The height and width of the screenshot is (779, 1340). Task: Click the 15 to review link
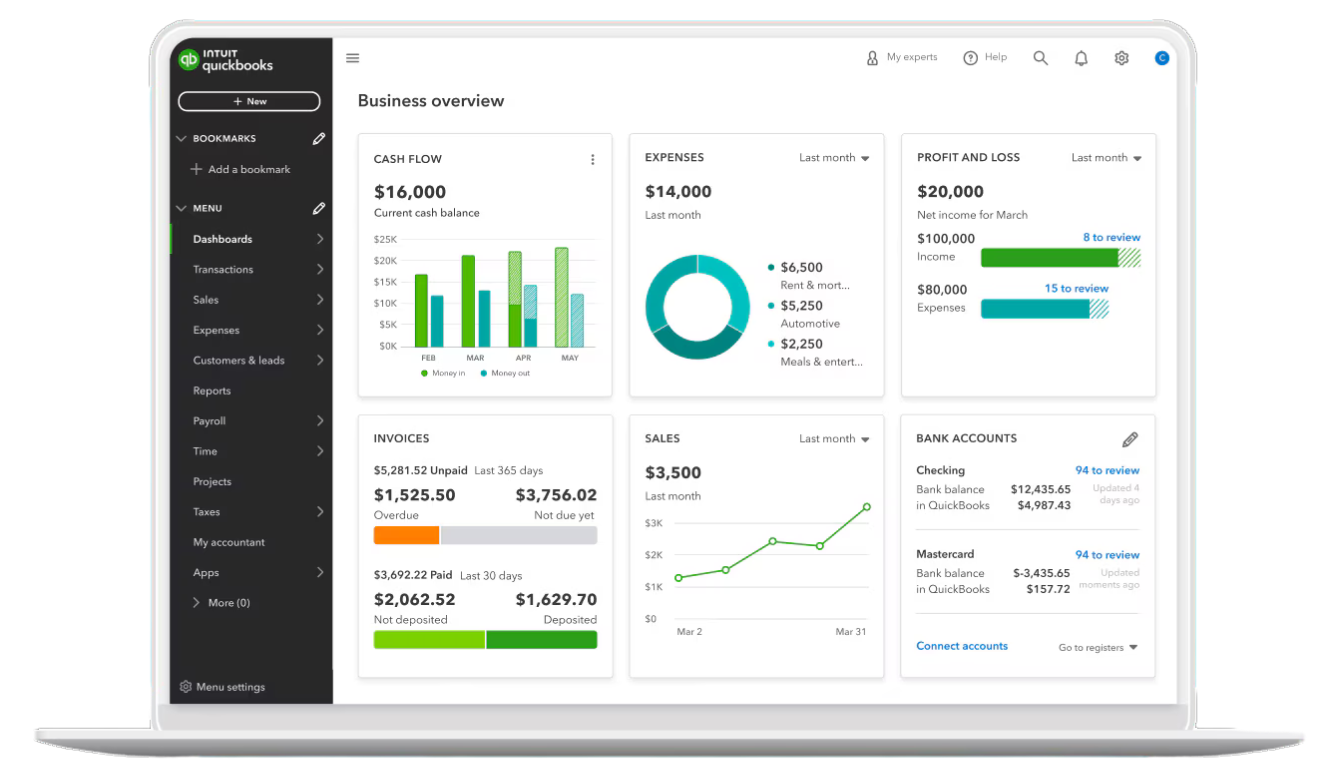1076,289
